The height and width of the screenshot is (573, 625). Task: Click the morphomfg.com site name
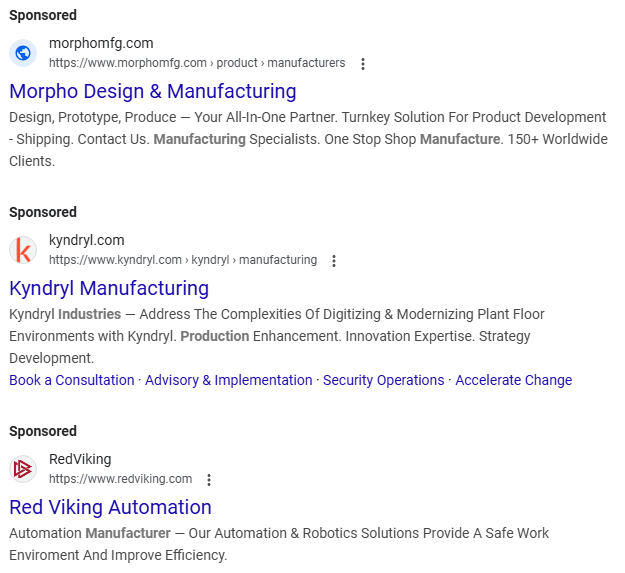101,43
